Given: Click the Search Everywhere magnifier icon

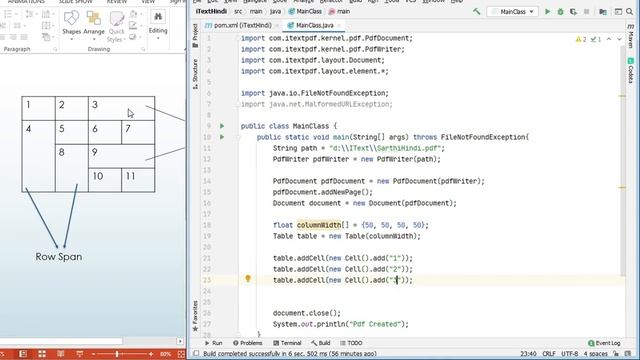Looking at the screenshot, I should click(x=630, y=12).
